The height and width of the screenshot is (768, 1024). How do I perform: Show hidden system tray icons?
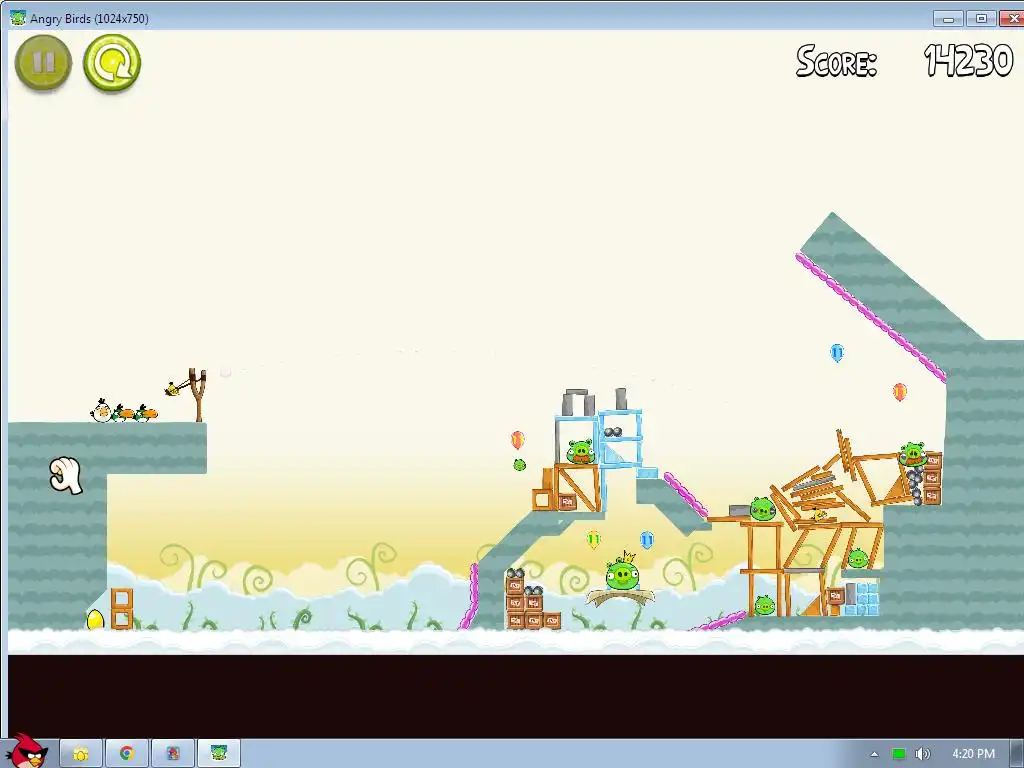[874, 754]
